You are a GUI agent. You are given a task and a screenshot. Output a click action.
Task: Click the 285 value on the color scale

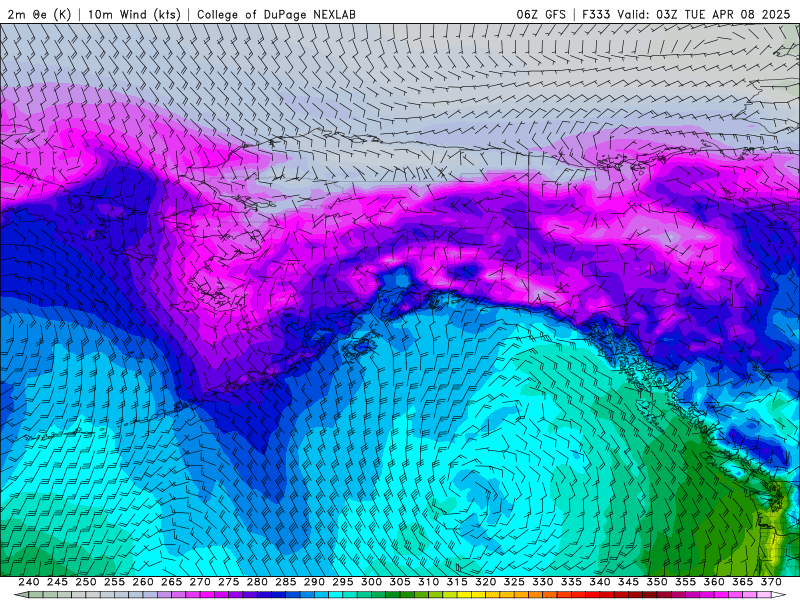286,582
